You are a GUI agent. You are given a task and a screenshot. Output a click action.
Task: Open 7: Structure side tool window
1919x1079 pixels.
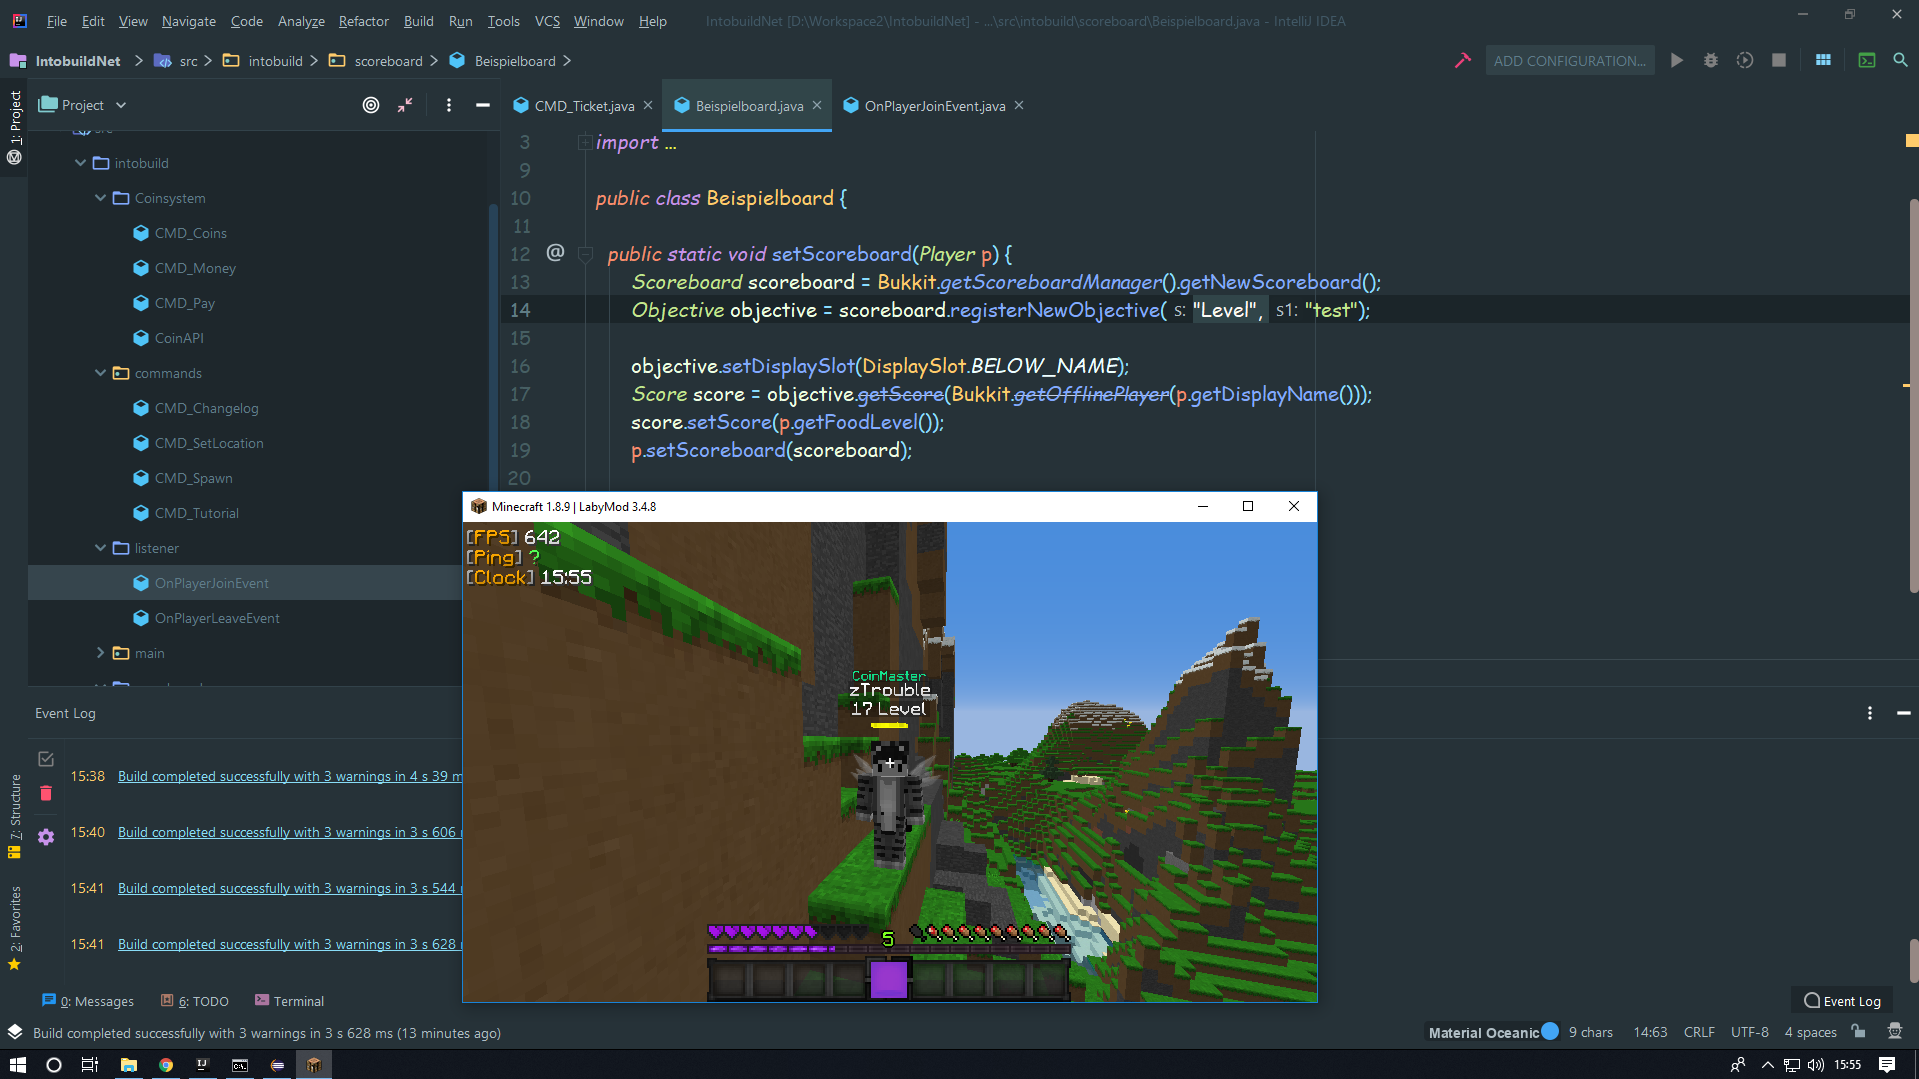[14, 815]
